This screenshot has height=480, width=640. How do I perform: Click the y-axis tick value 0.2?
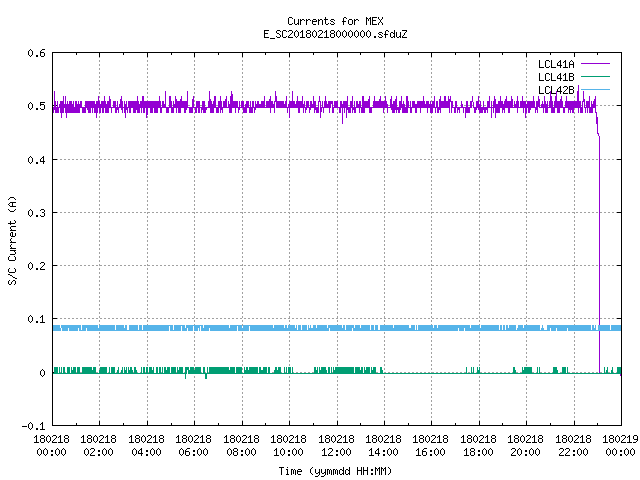click(x=36, y=266)
